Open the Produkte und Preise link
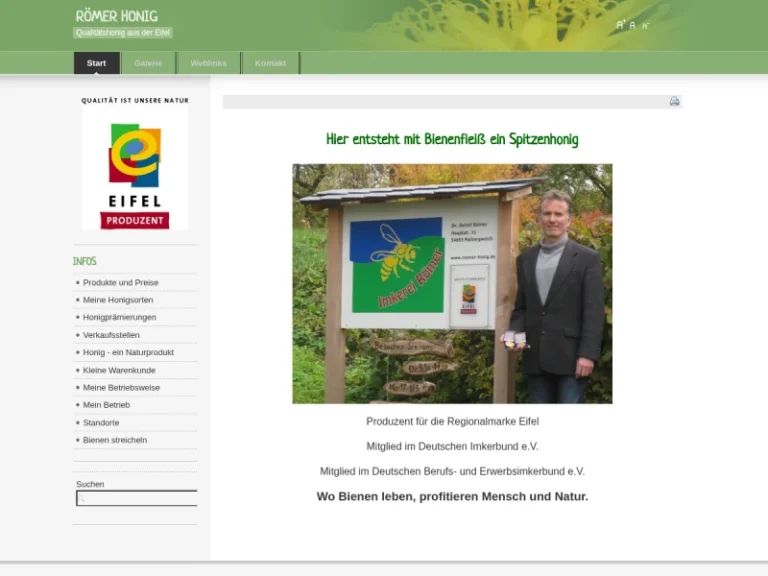 click(x=120, y=283)
